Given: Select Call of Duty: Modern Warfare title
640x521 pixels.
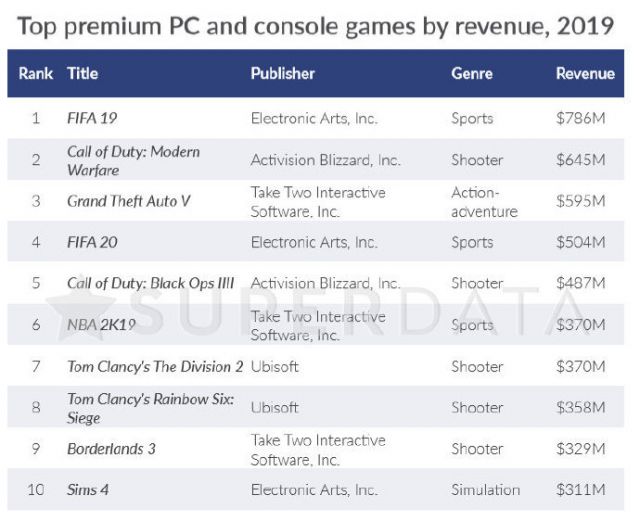Looking at the screenshot, I should click(133, 160).
